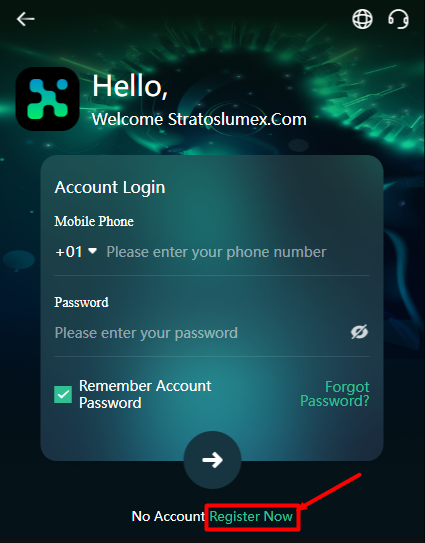Expand the +01 country code dropdown arrow
The image size is (425, 543).
(x=92, y=250)
